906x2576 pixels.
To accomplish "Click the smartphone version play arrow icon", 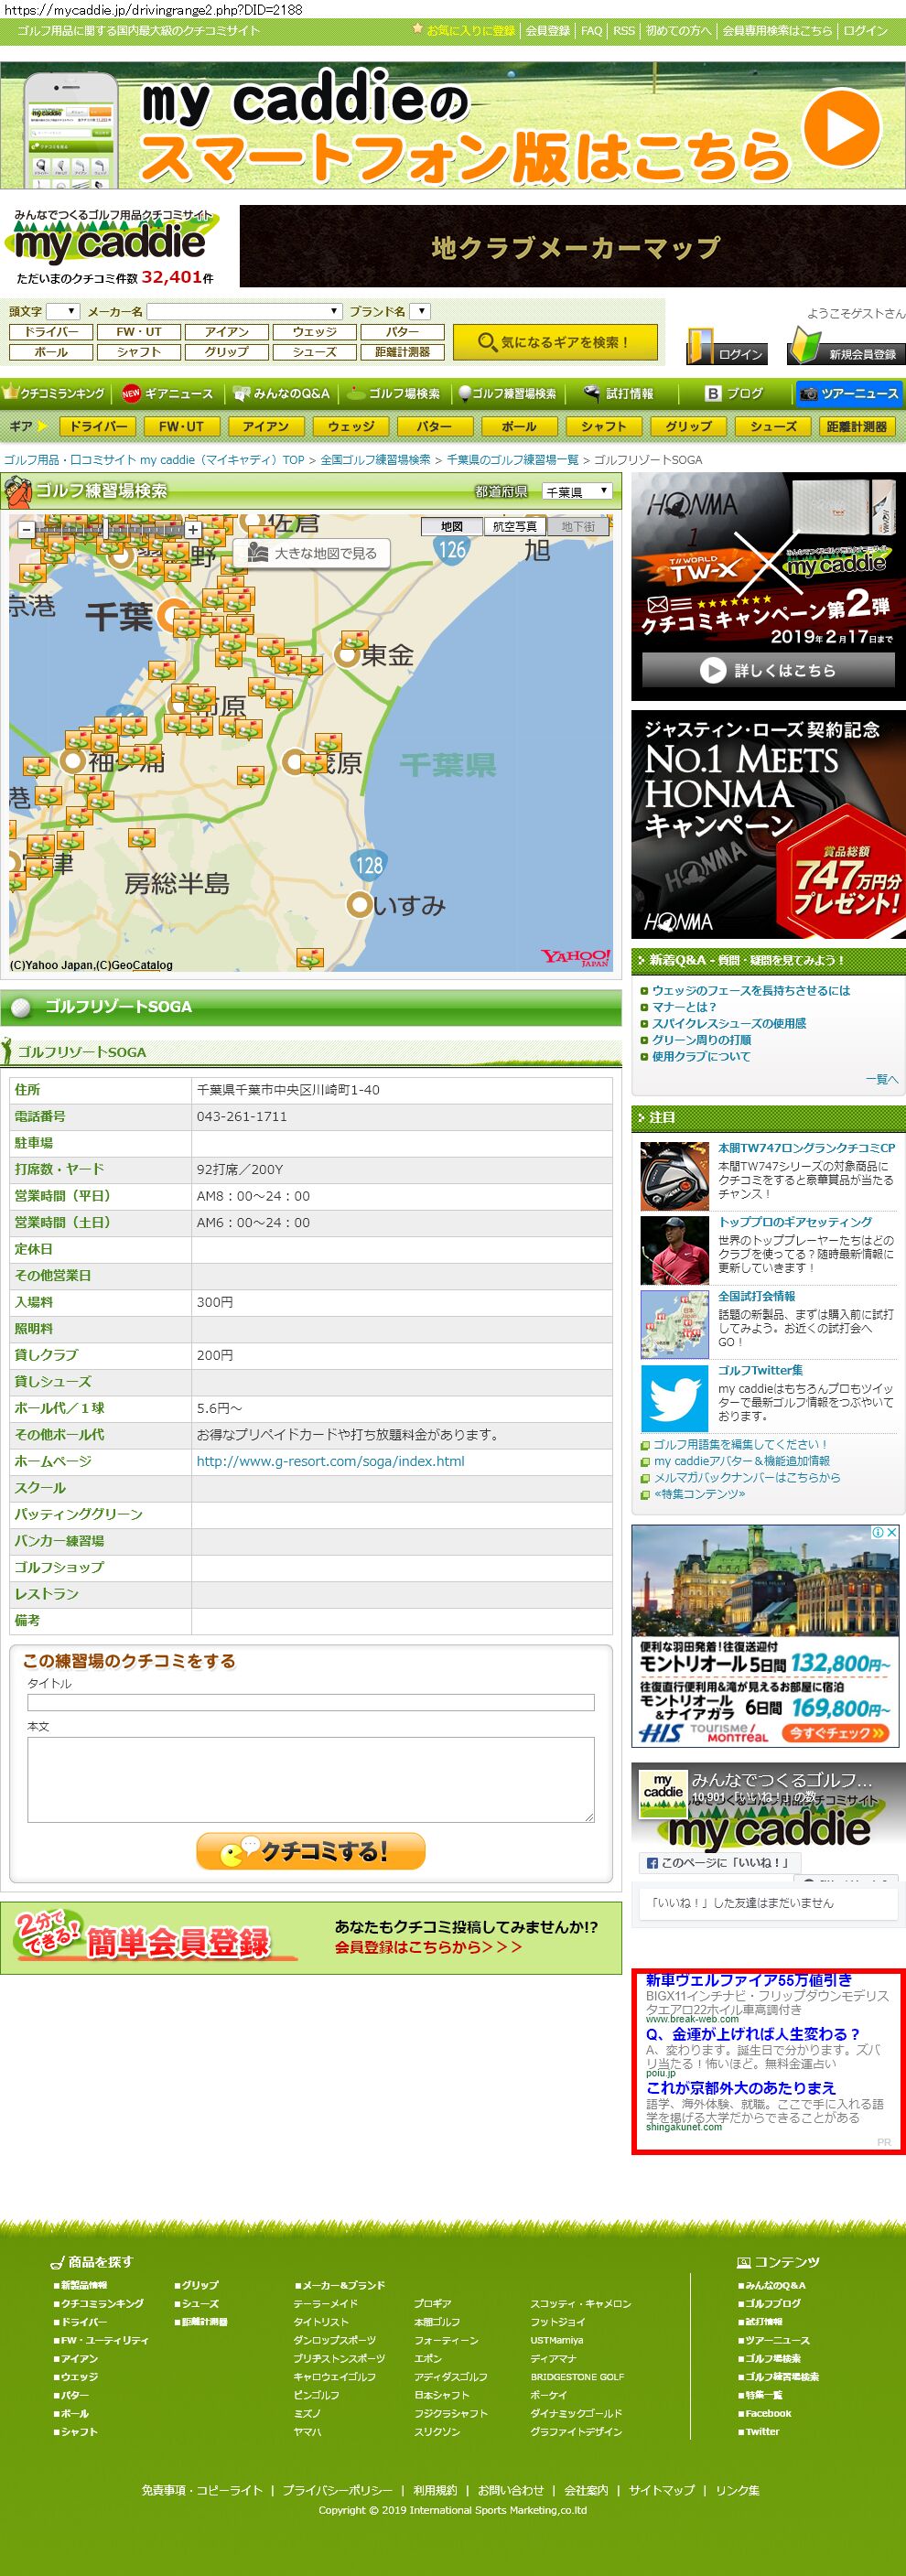I will pyautogui.click(x=842, y=127).
